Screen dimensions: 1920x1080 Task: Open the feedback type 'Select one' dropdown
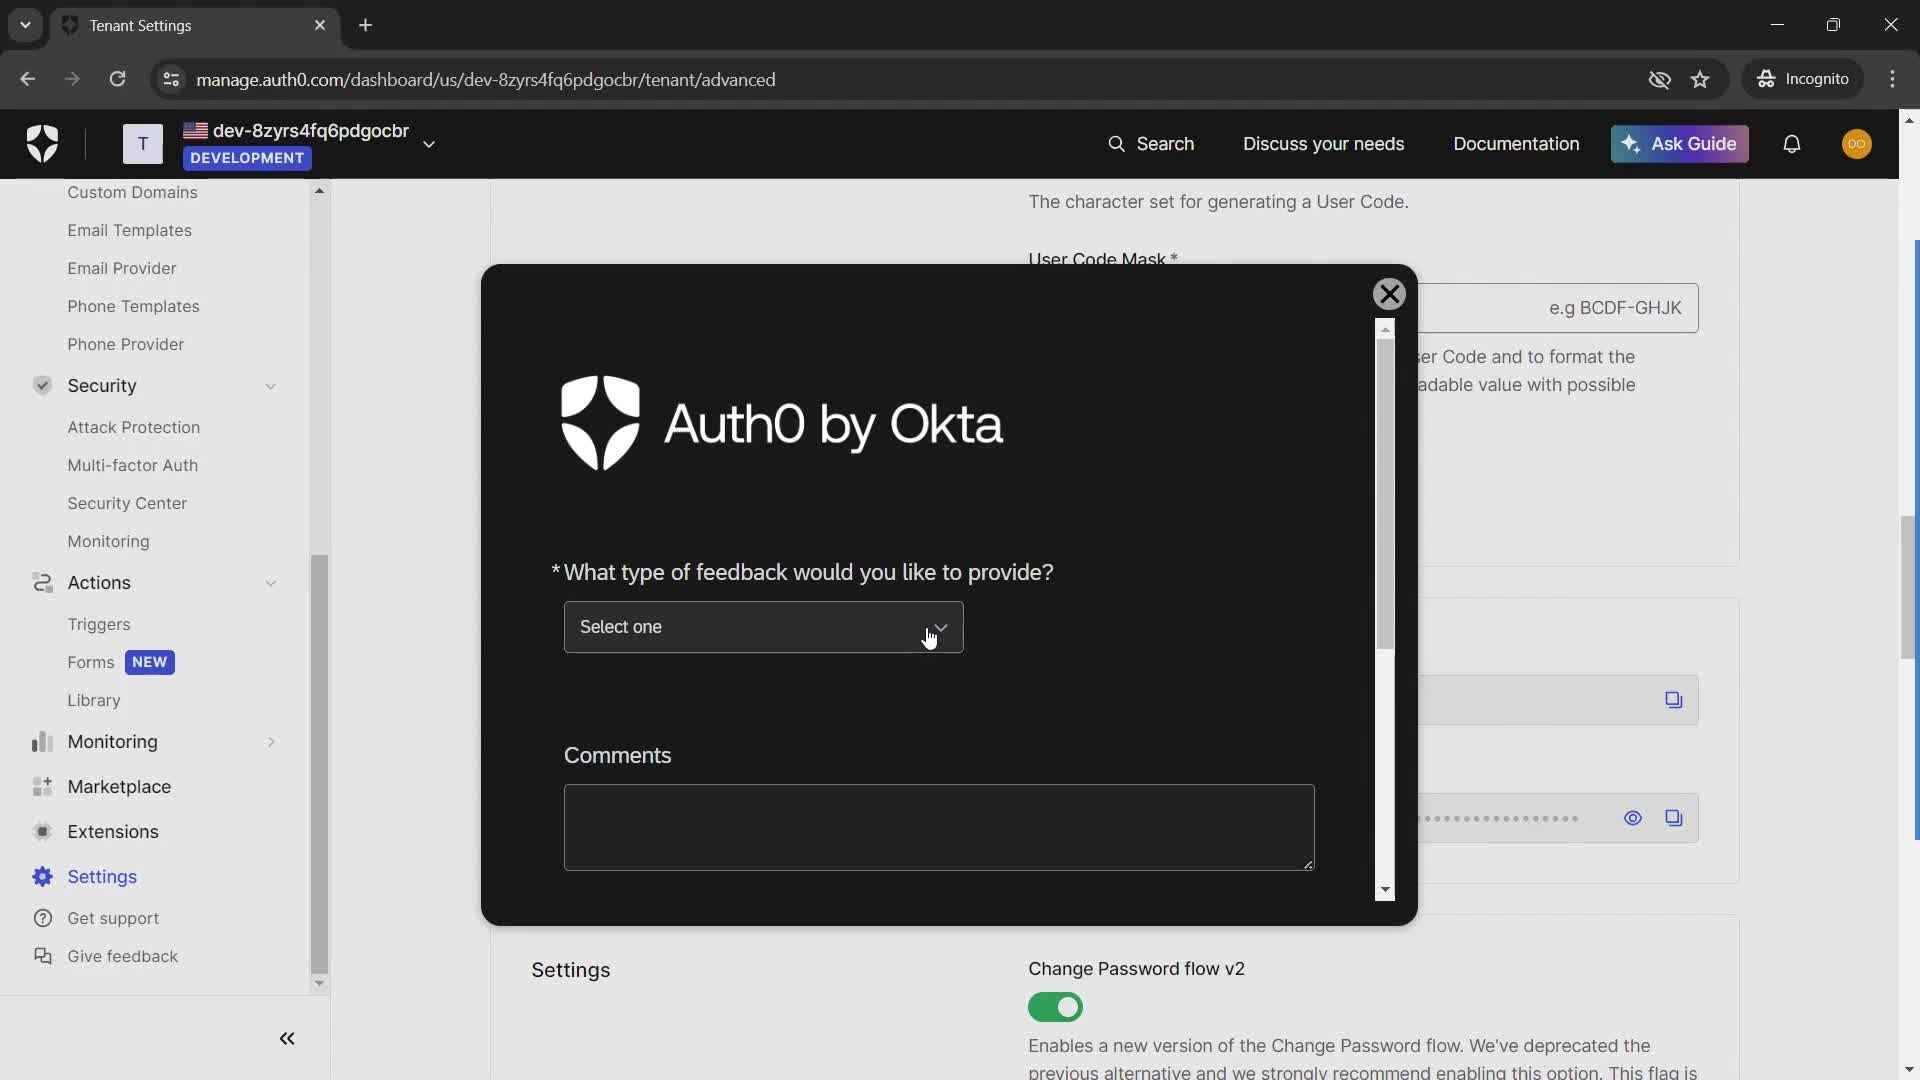(763, 627)
